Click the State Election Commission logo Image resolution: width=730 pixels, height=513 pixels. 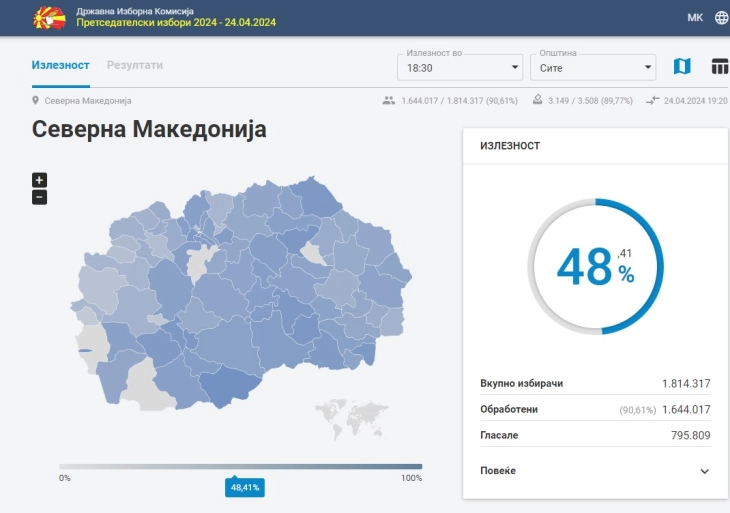[x=49, y=17]
